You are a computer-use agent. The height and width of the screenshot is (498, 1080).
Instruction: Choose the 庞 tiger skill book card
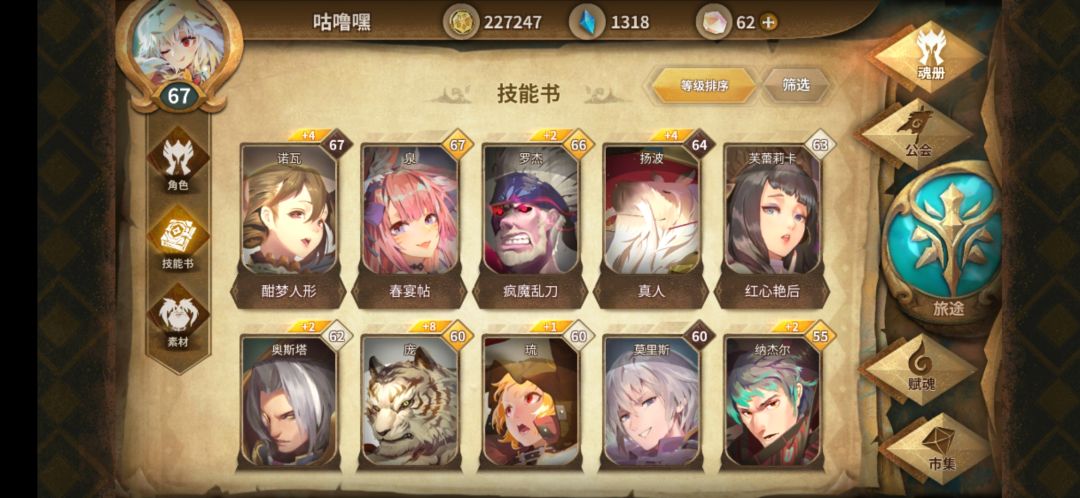click(410, 400)
